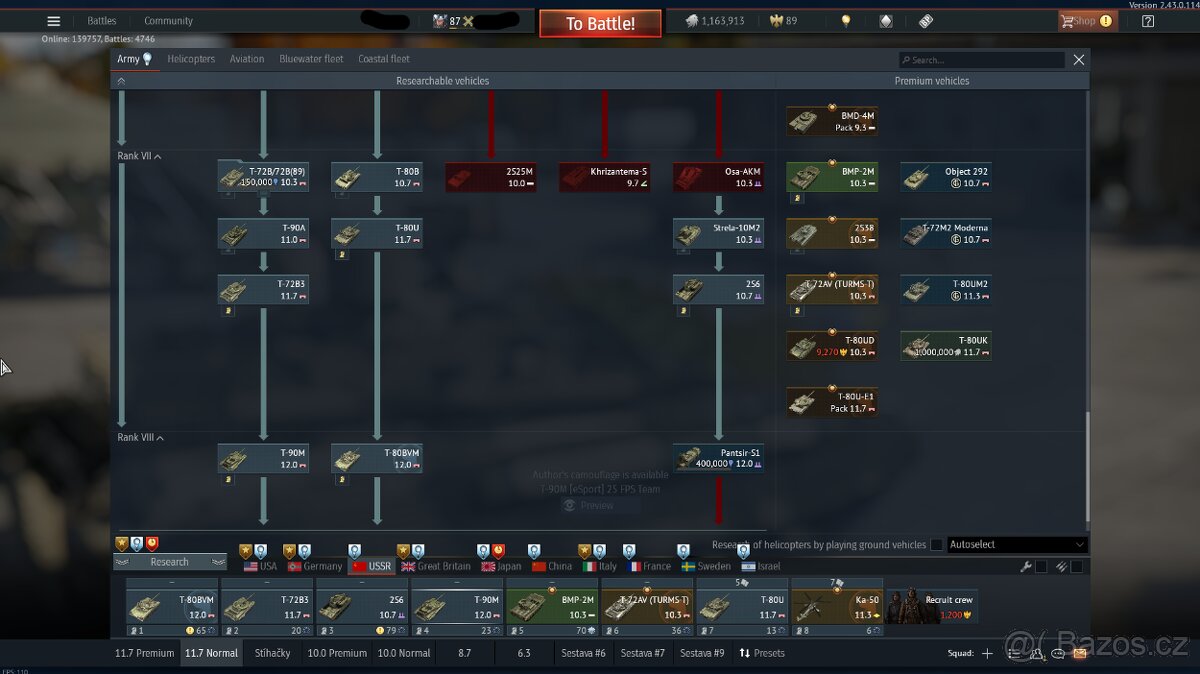Screen dimensions: 1200x674
Task: Click Recruit crew for 1,200
Action: point(931,607)
